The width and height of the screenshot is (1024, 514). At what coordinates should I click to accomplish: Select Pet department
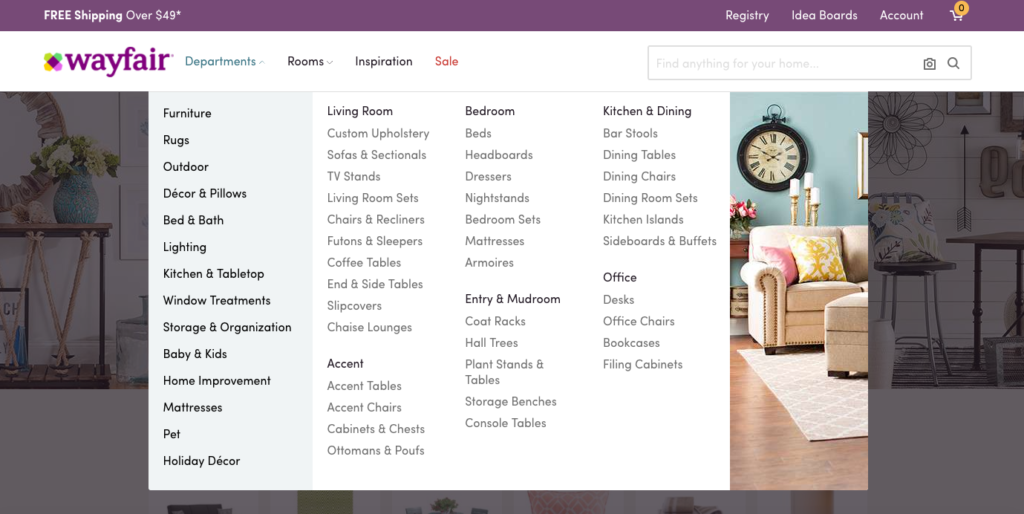[172, 434]
